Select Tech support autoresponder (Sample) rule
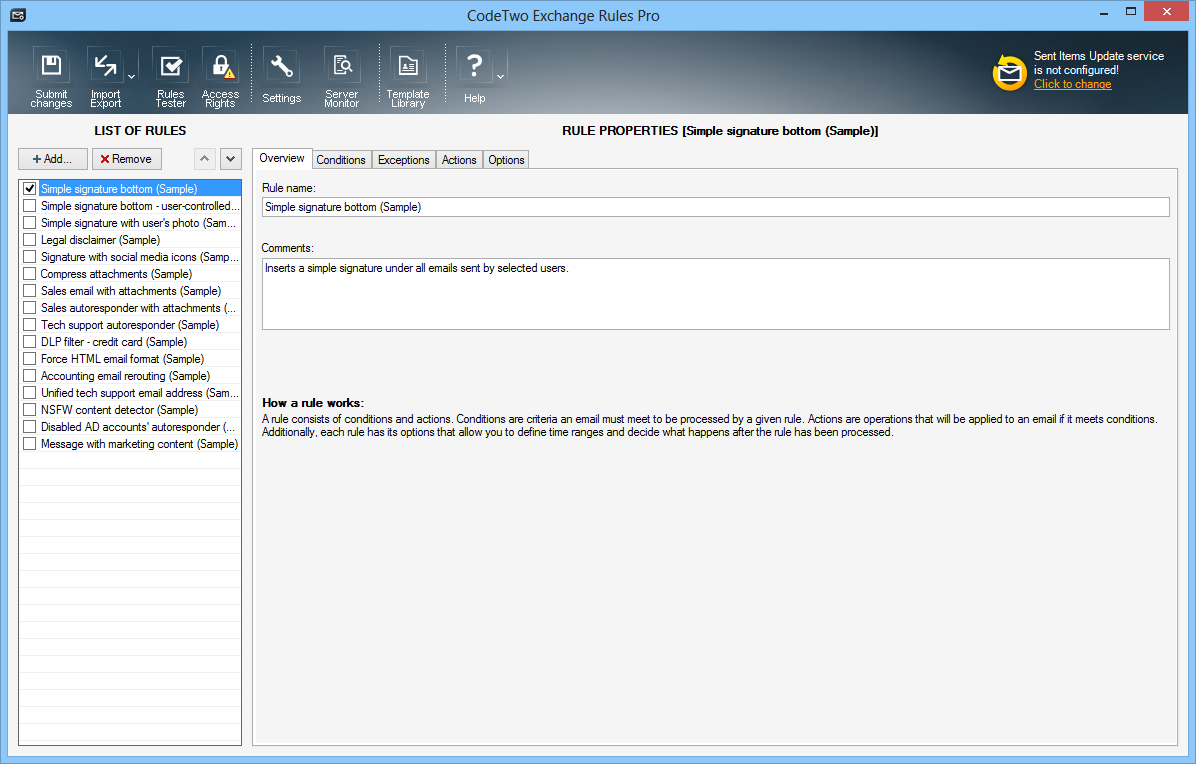The image size is (1196, 764). [130, 325]
